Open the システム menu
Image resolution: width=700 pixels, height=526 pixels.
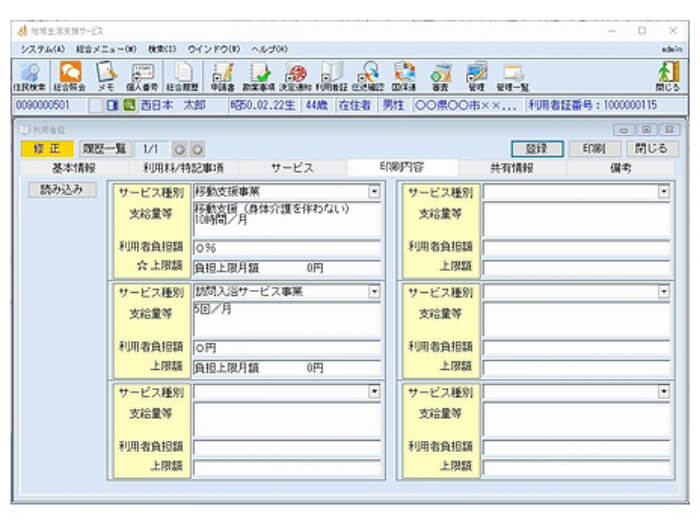tap(42, 48)
